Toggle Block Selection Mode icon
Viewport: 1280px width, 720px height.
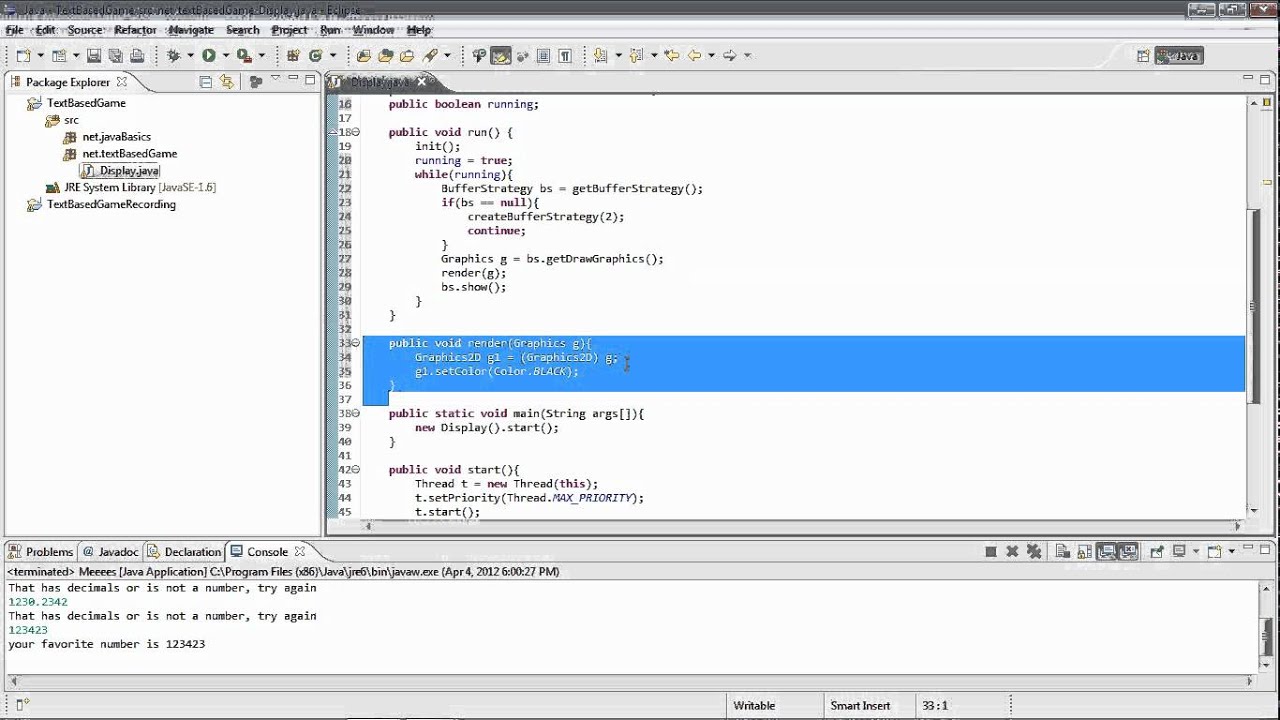543,56
